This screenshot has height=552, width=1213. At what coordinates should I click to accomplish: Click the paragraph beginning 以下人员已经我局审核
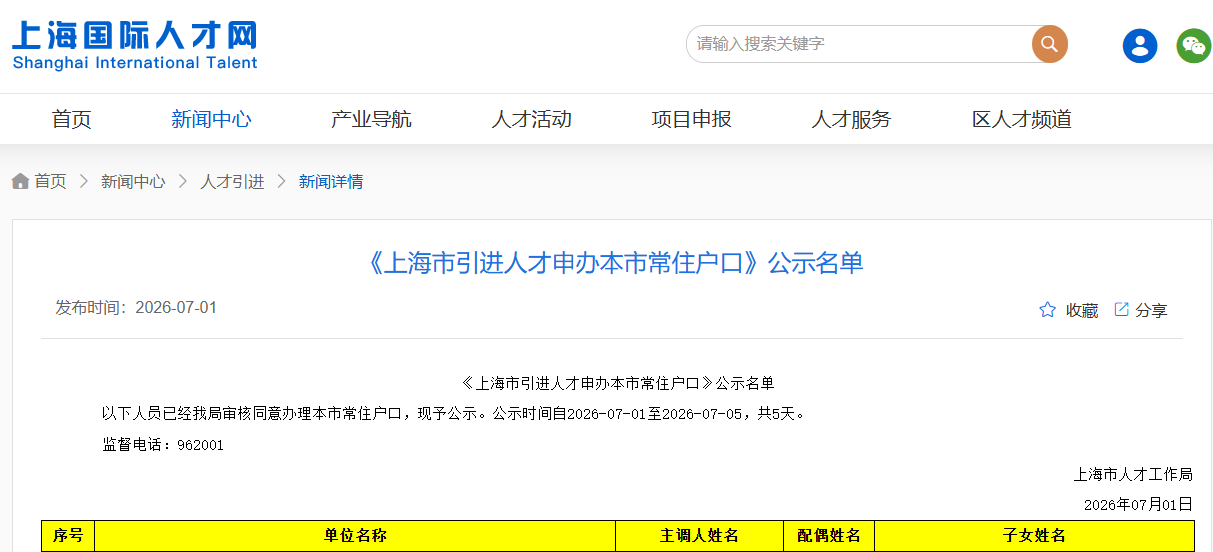tap(453, 413)
